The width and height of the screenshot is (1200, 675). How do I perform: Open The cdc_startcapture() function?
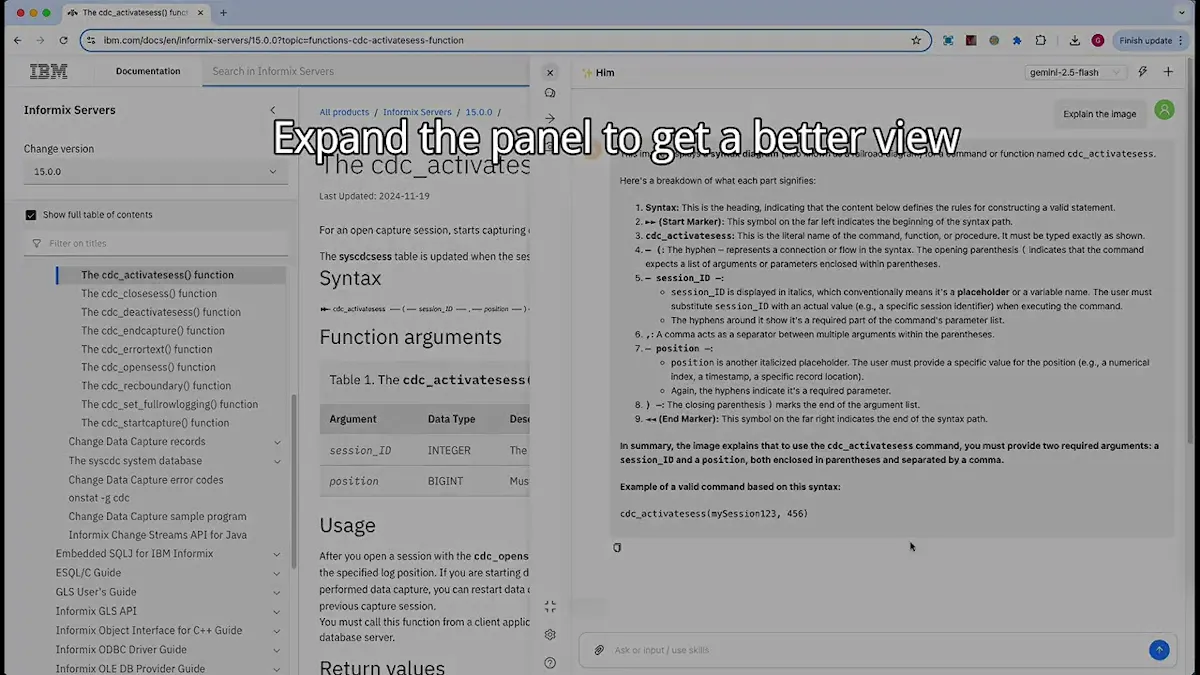[155, 423]
